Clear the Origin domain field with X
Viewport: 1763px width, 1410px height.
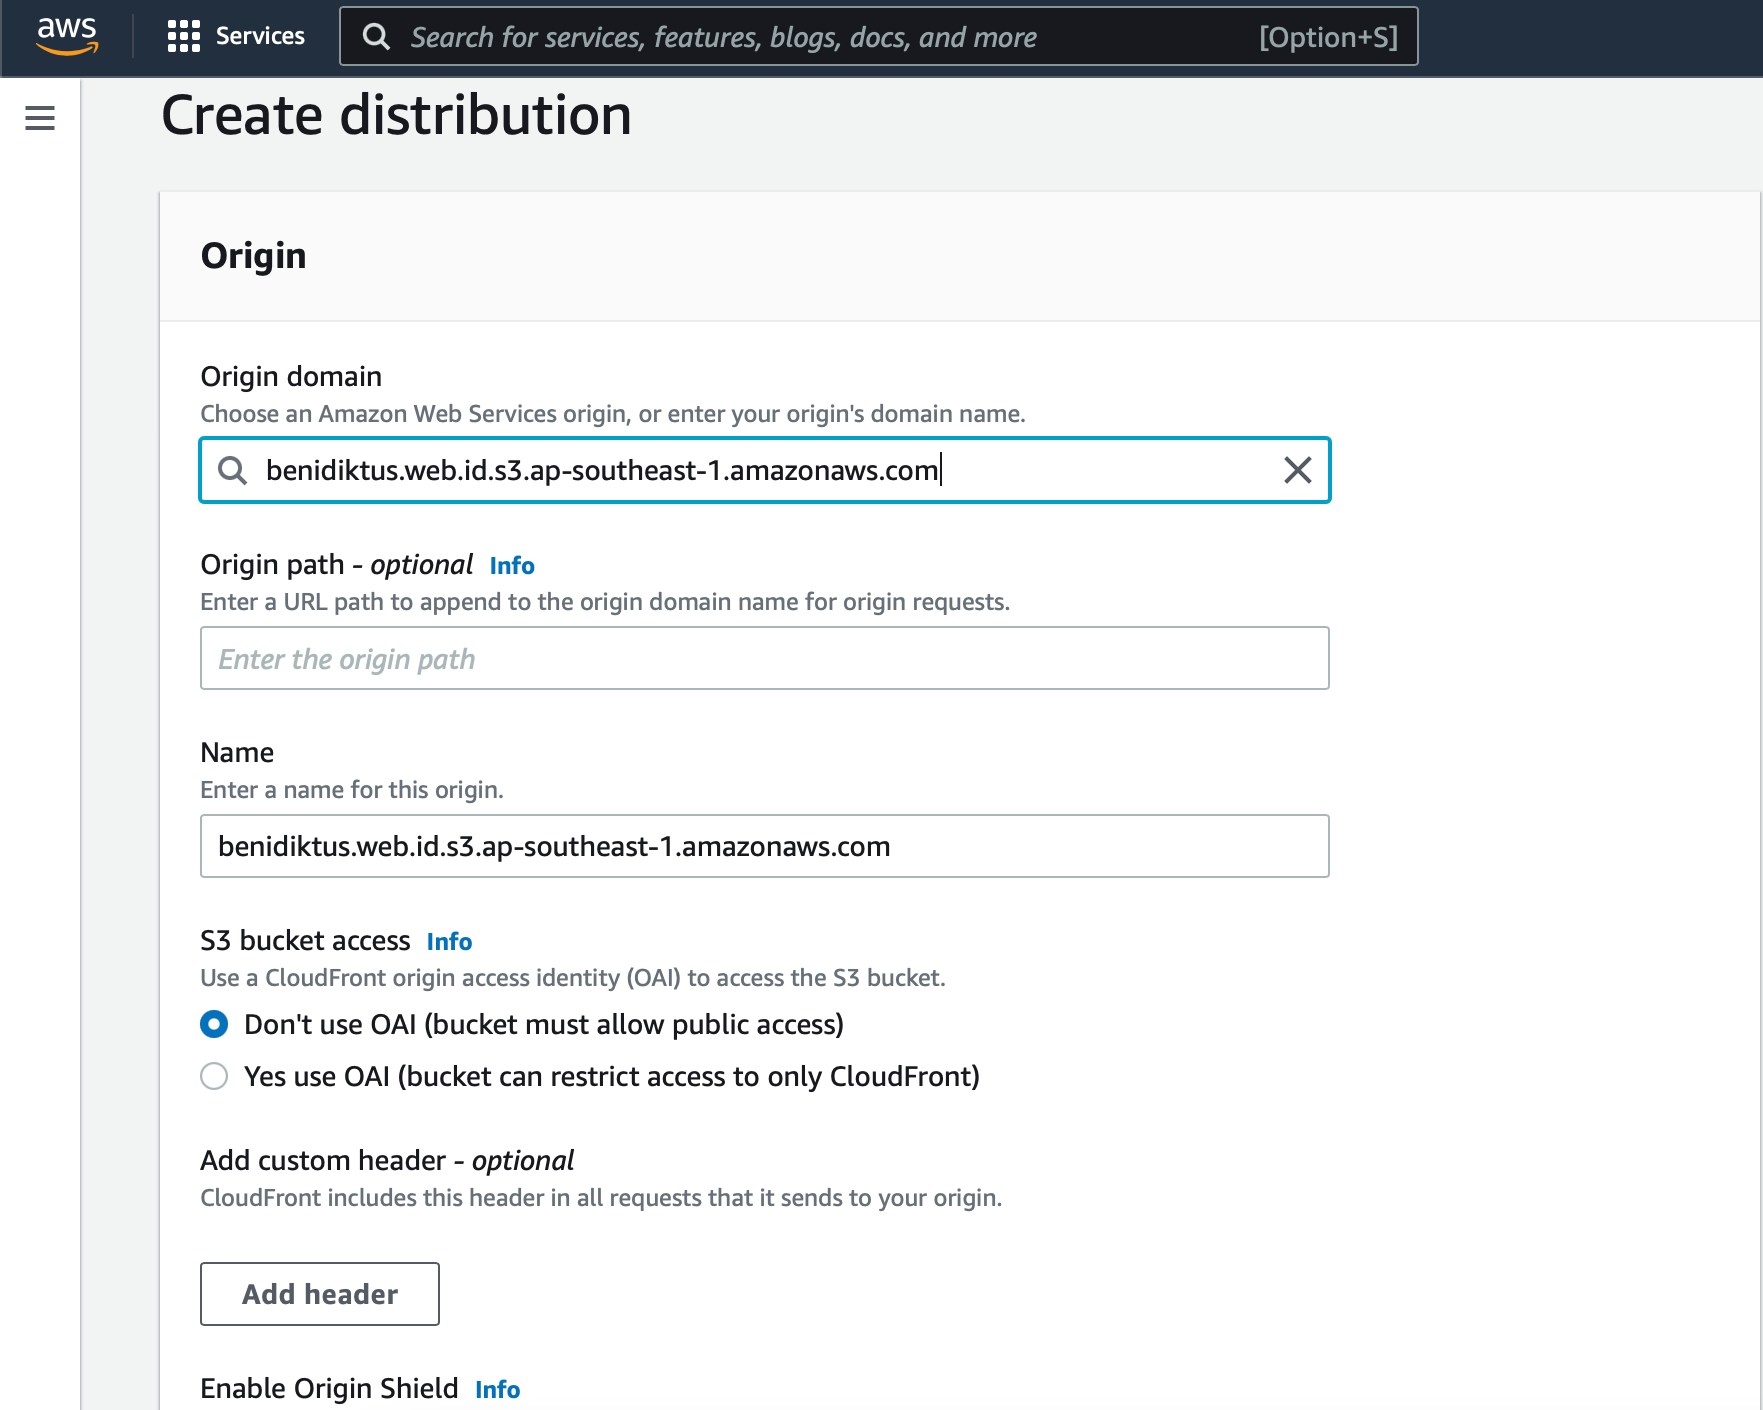click(x=1297, y=470)
